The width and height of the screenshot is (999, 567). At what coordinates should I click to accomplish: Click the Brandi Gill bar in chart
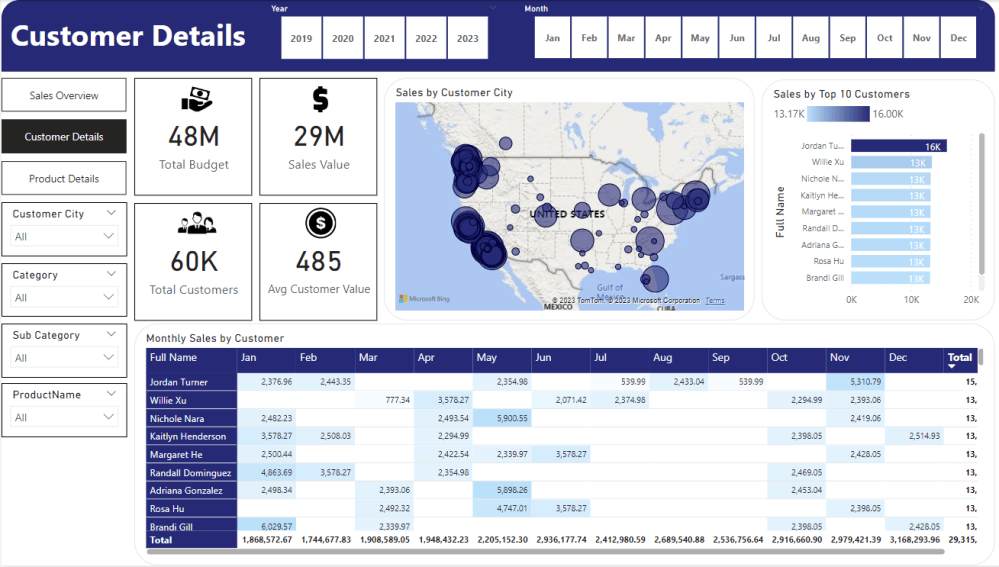(x=890, y=278)
